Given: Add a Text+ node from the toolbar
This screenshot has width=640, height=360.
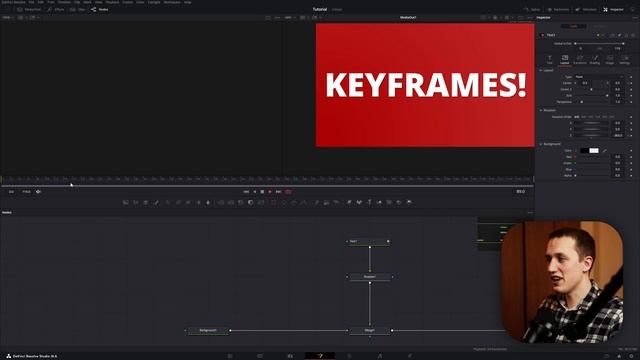Looking at the screenshot, I should (146, 202).
